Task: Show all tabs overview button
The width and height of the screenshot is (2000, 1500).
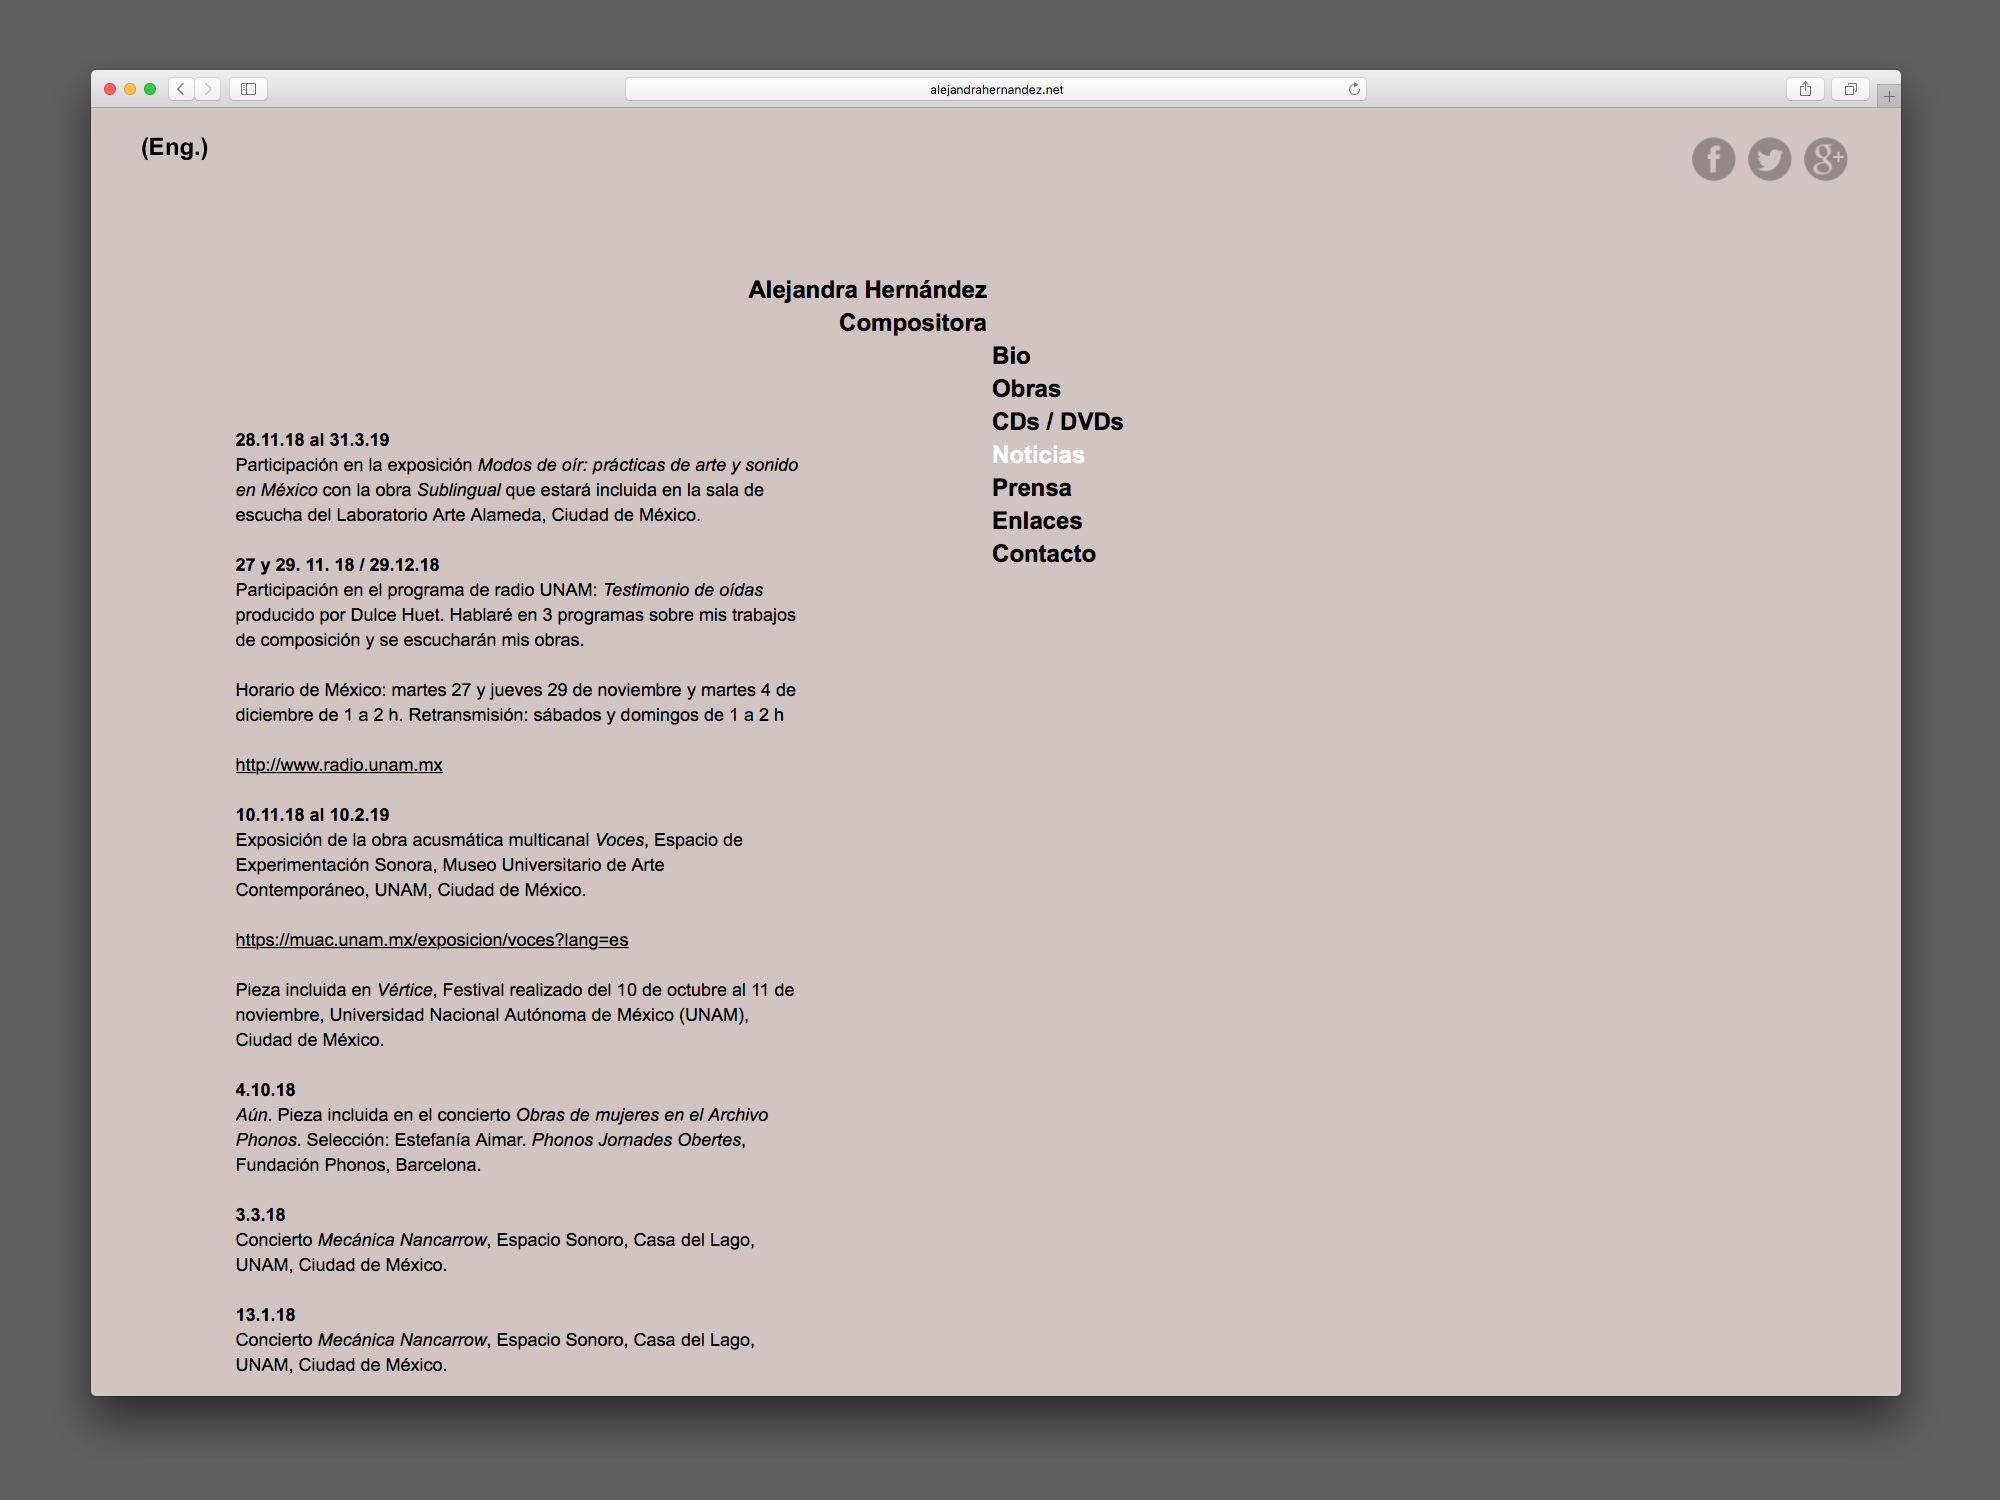Action: tap(1850, 89)
